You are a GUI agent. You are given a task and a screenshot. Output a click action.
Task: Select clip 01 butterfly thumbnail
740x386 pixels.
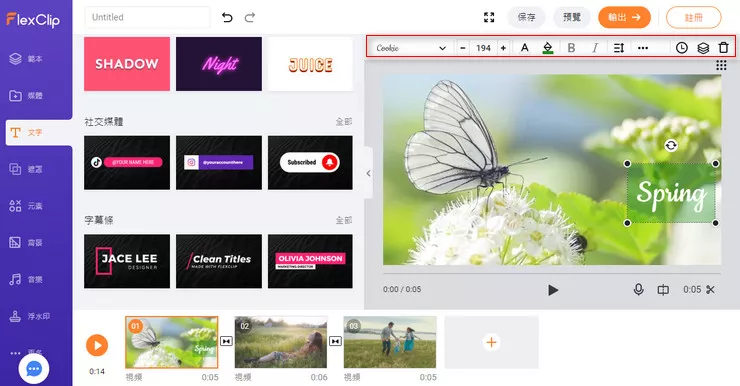(x=172, y=342)
